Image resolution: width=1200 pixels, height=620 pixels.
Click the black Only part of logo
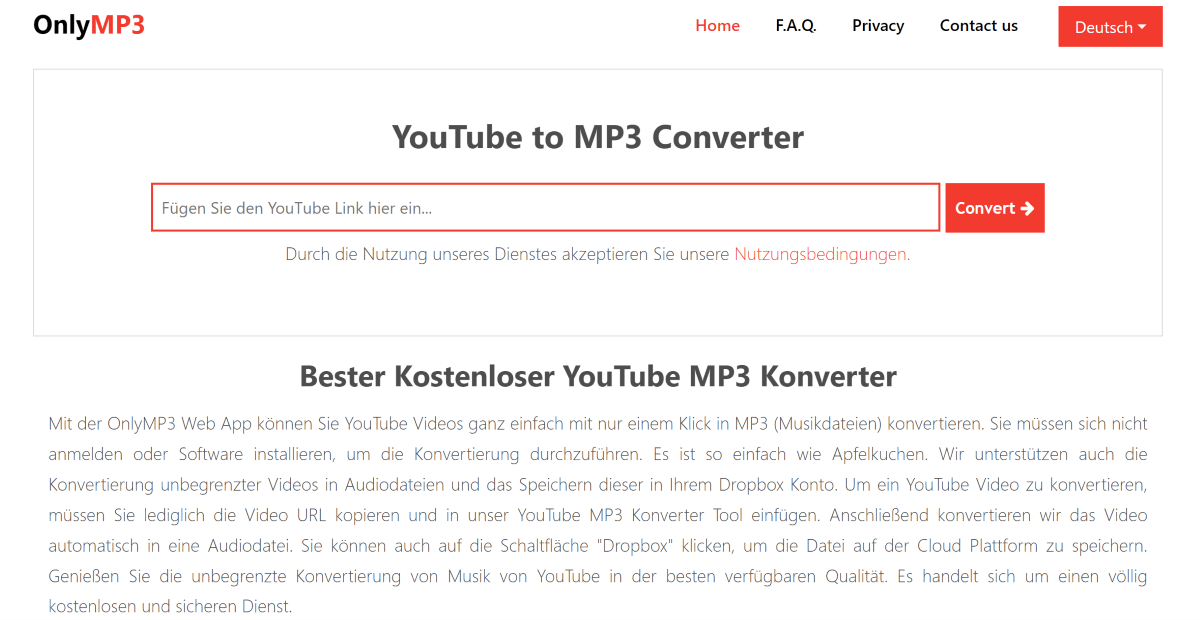[61, 25]
